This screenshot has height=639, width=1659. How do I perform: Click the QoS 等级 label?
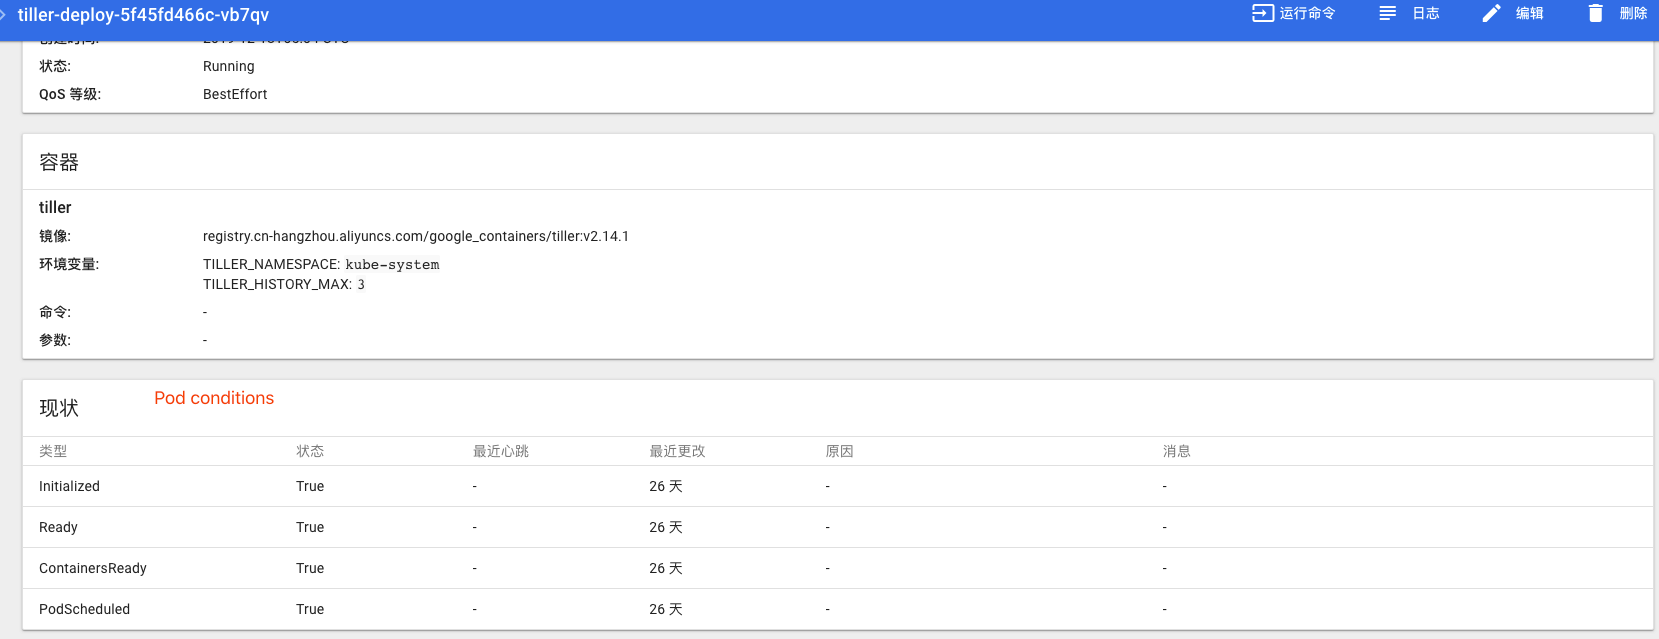[x=70, y=94]
